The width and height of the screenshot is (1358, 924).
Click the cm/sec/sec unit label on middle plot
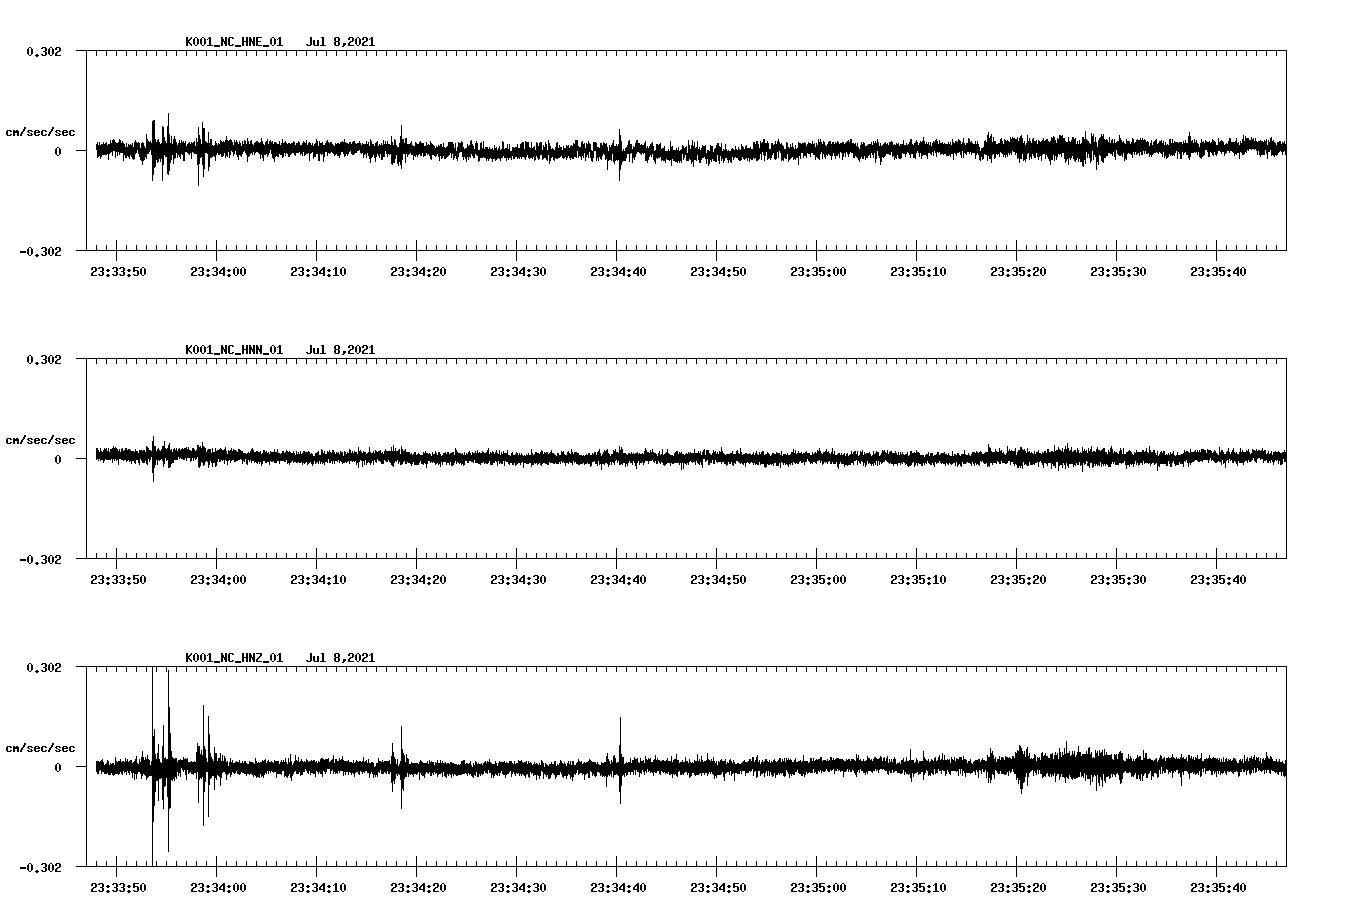40,440
